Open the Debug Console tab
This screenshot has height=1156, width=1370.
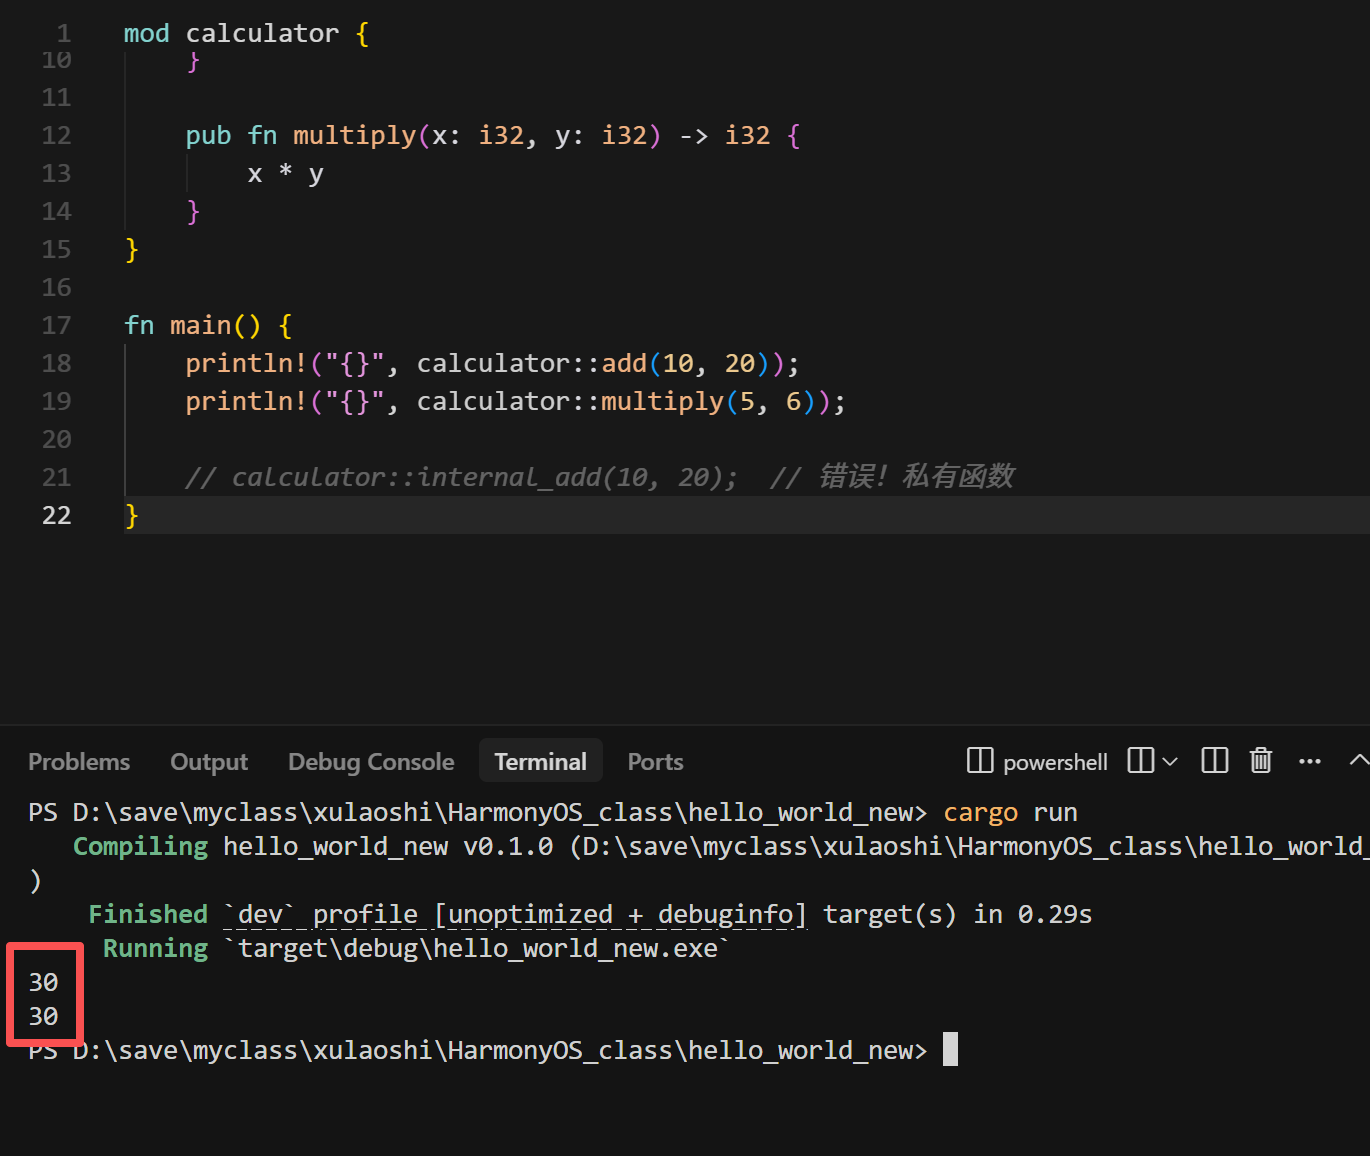click(x=371, y=762)
